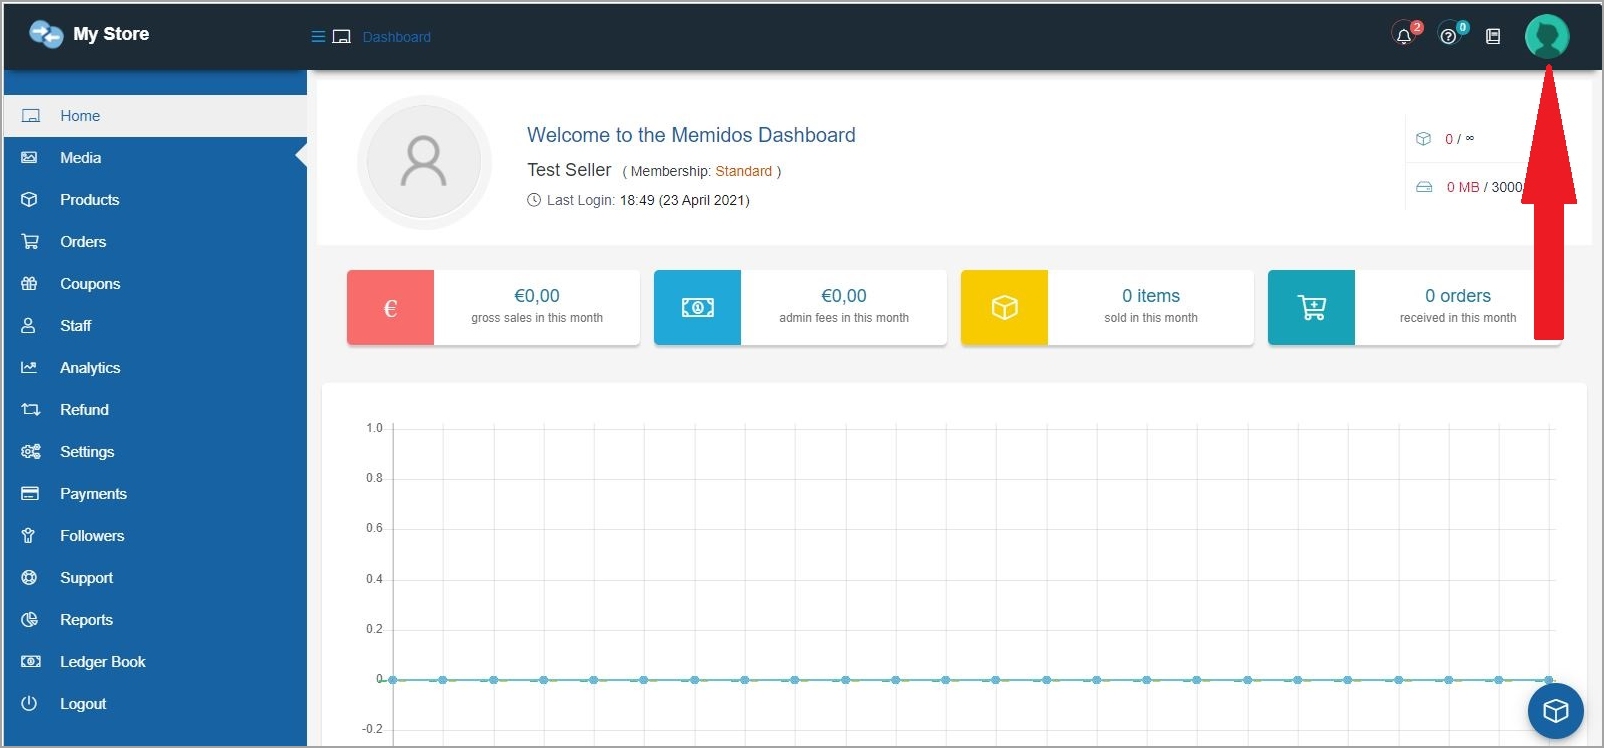Click the Analytics chart icon in the sidebar
The width and height of the screenshot is (1604, 748).
(29, 368)
